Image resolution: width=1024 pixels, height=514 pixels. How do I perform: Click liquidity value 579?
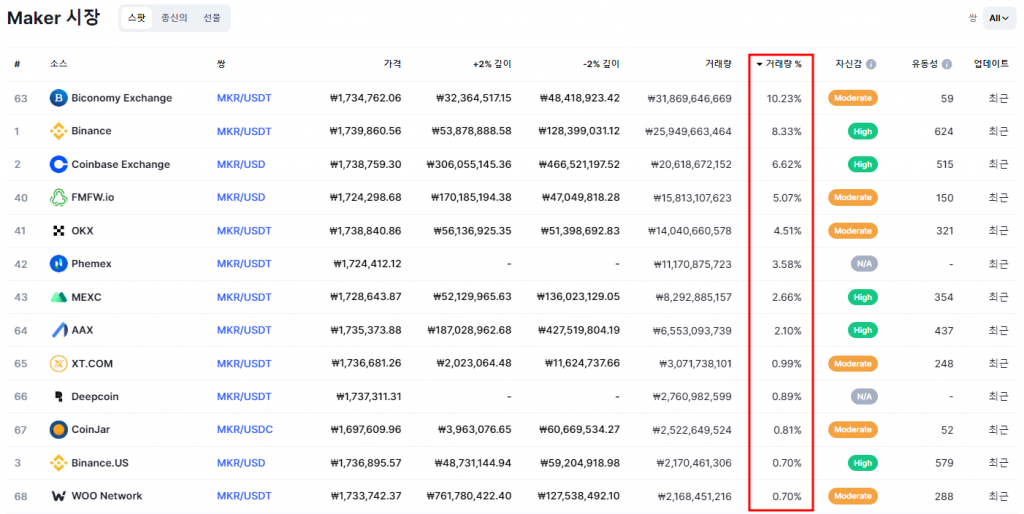(x=944, y=463)
